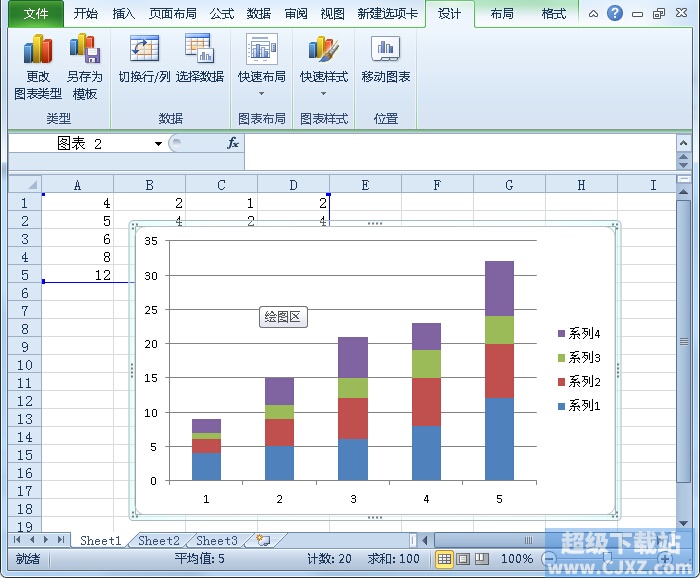Image resolution: width=700 pixels, height=578 pixels.
Task: Switch to the 插入 Insert tab
Action: 123,14
